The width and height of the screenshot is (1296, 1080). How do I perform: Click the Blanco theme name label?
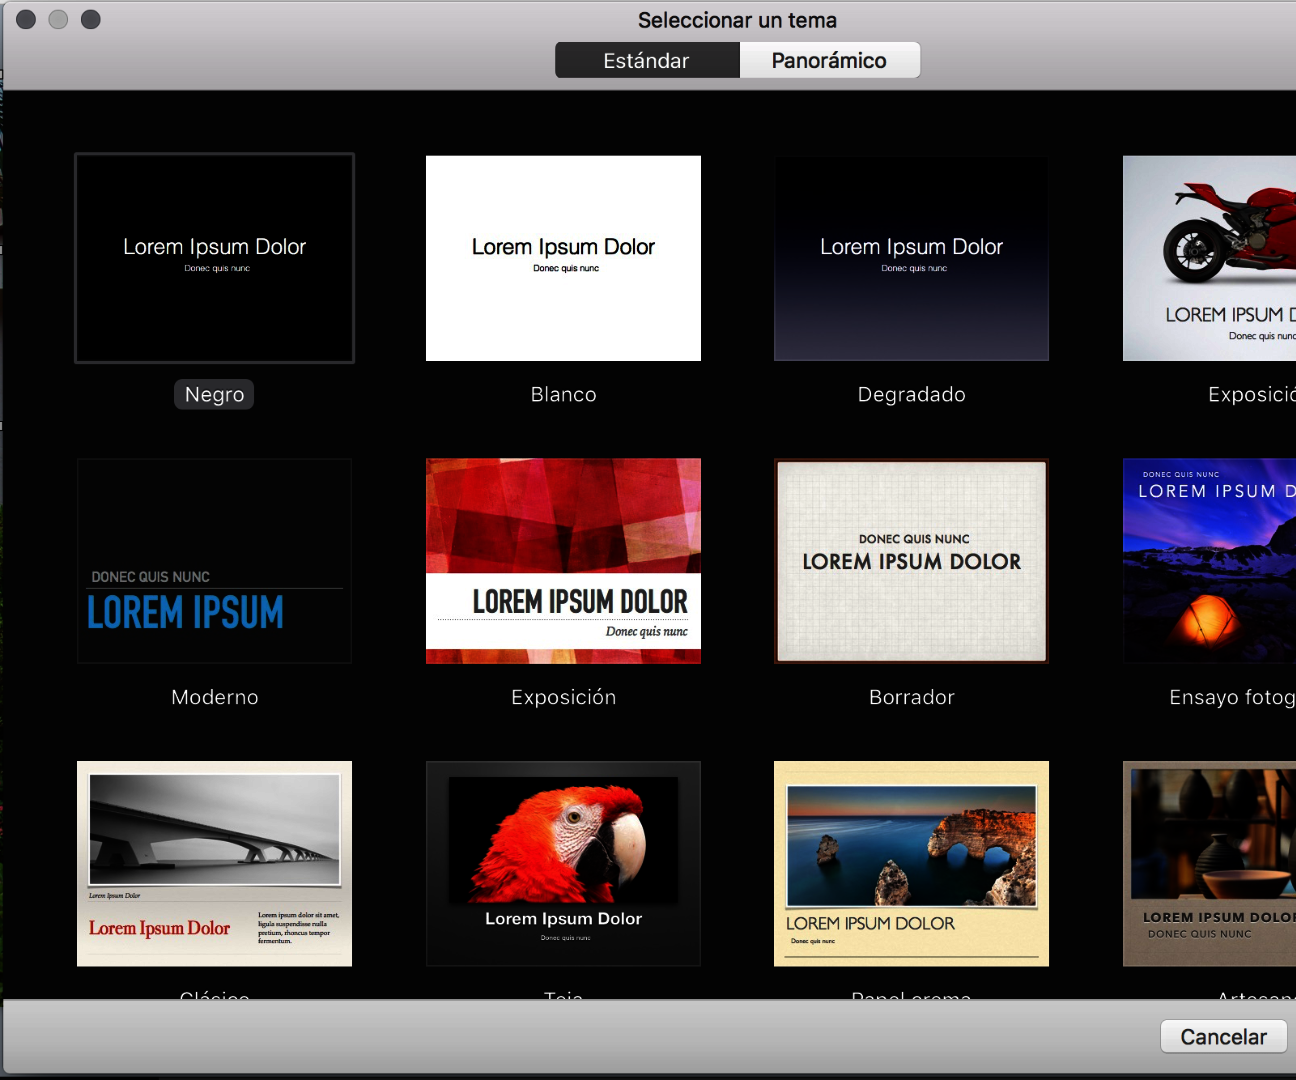click(563, 395)
